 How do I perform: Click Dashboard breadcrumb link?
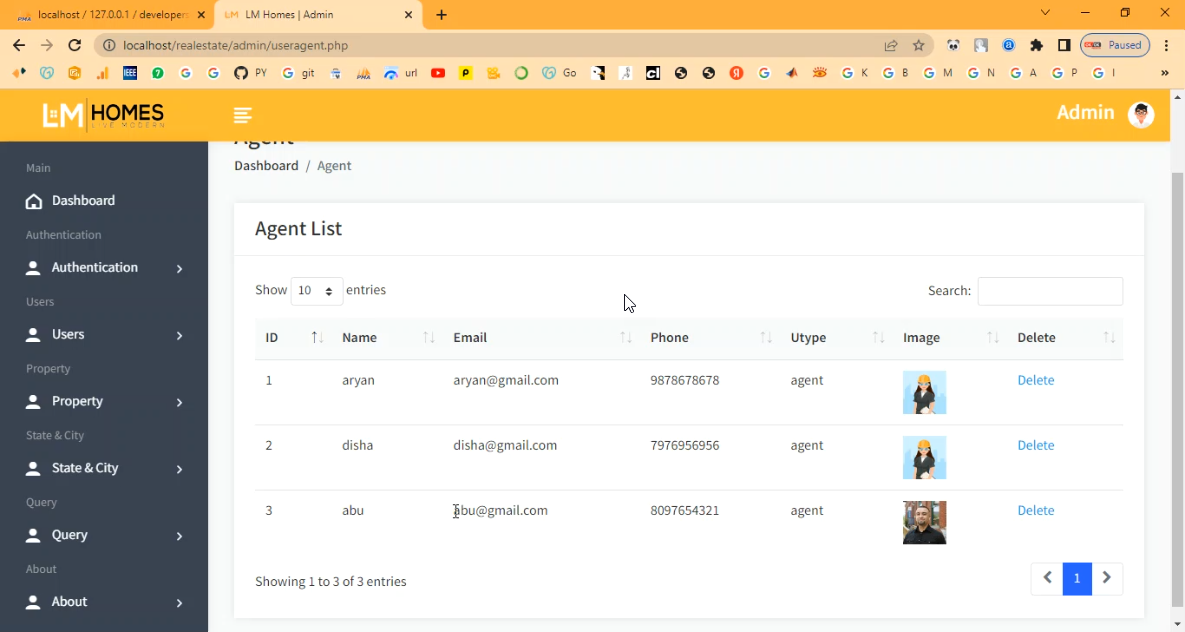(266, 166)
